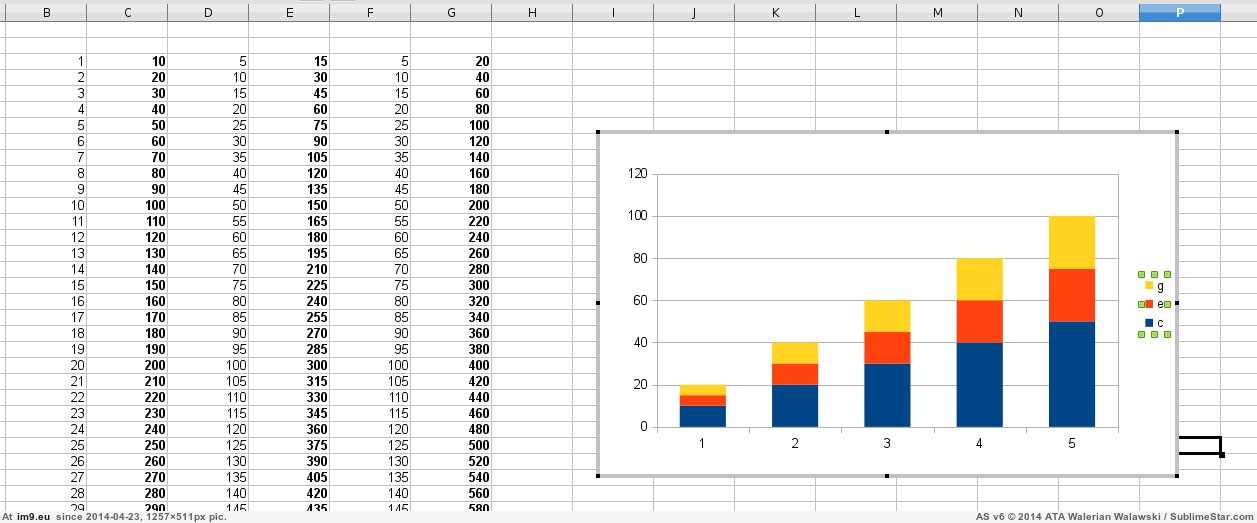Click yellow legend swatch for series g
1257x523 pixels.
click(x=1149, y=286)
